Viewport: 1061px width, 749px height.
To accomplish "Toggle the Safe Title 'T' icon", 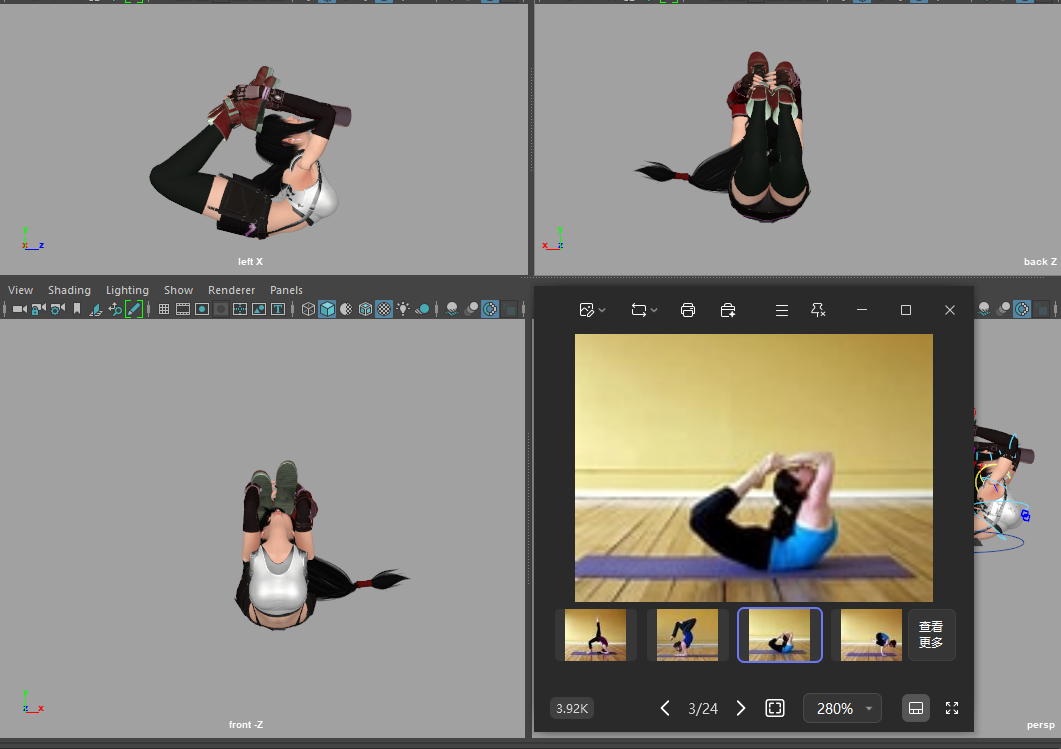I will [x=277, y=309].
